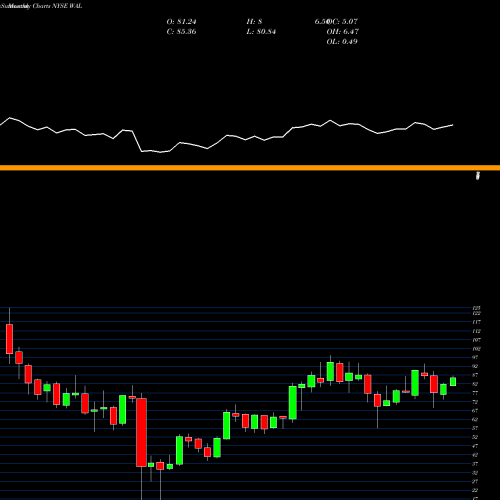Click the 37 price axis label

(x=475, y=464)
